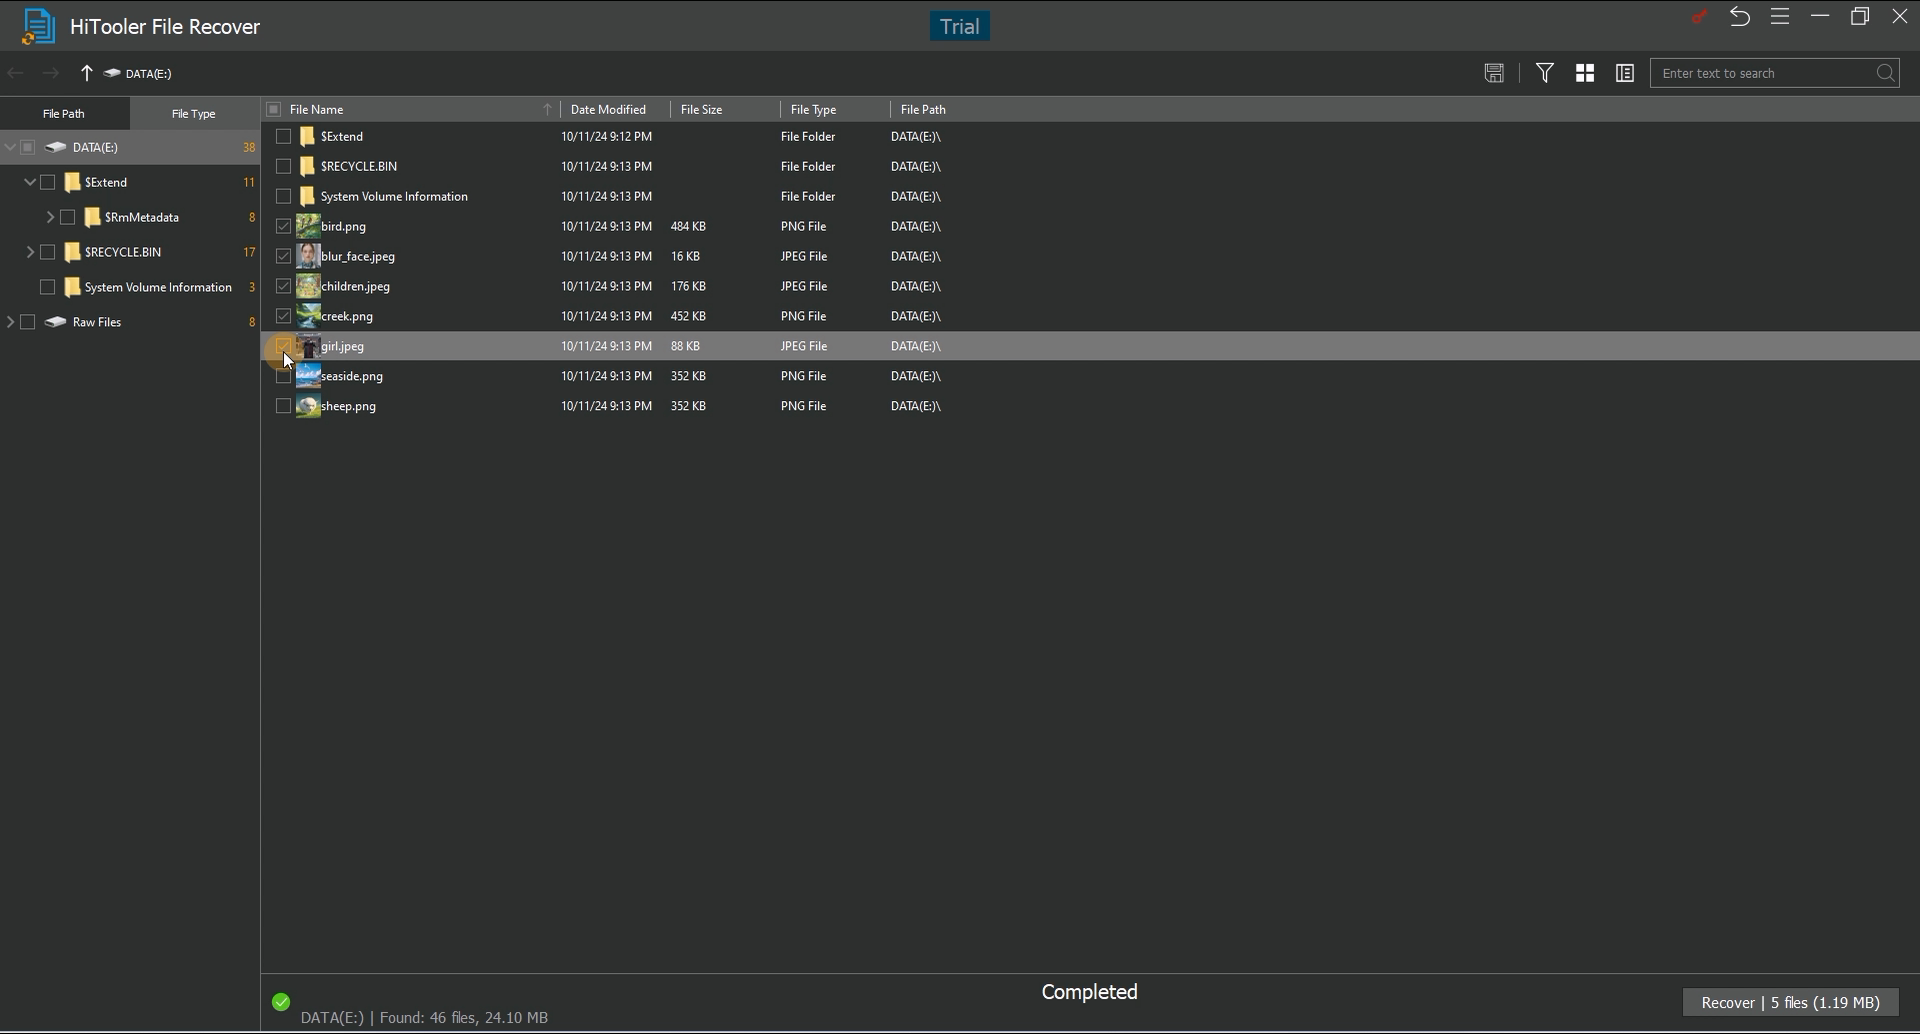This screenshot has width=1920, height=1034.
Task: Click the save scan result icon
Action: coord(1494,73)
